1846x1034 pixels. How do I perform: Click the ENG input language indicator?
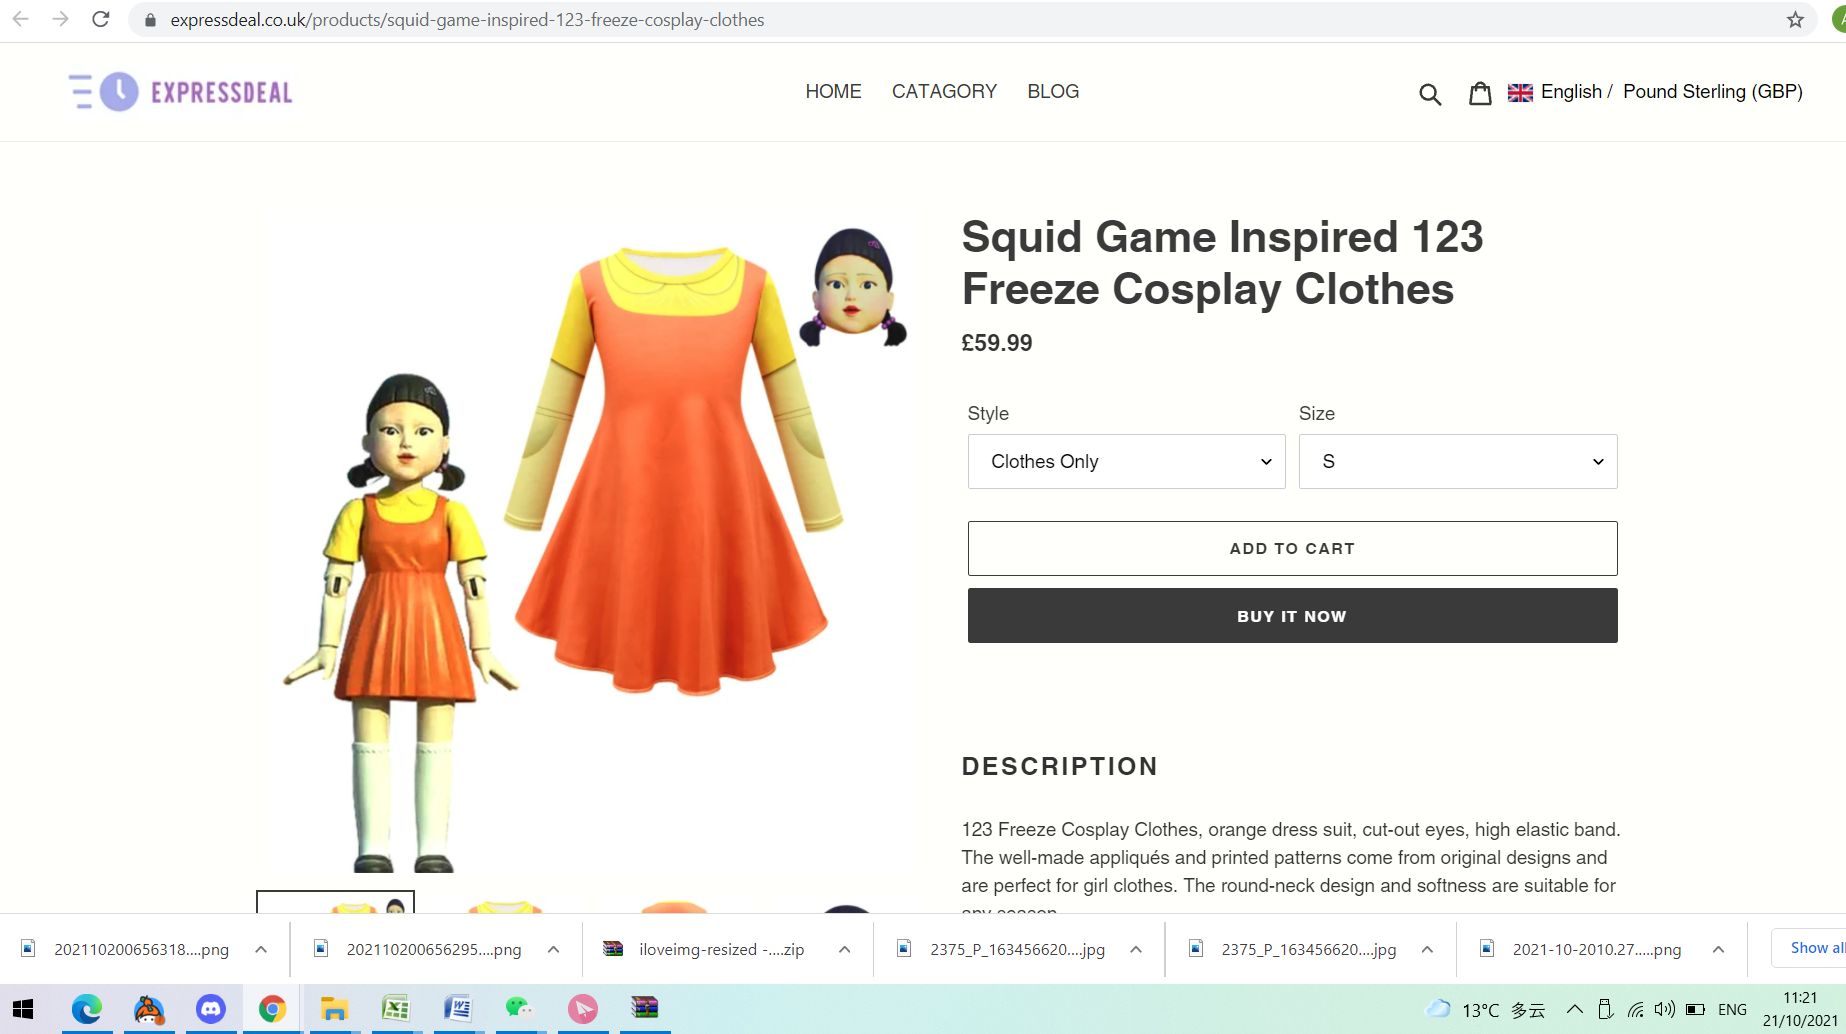(x=1732, y=1009)
